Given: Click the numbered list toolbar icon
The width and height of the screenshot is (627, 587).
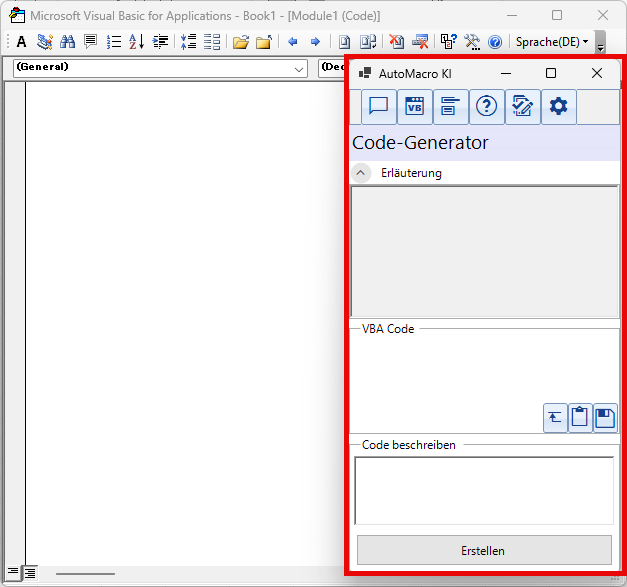Looking at the screenshot, I should pyautogui.click(x=114, y=42).
